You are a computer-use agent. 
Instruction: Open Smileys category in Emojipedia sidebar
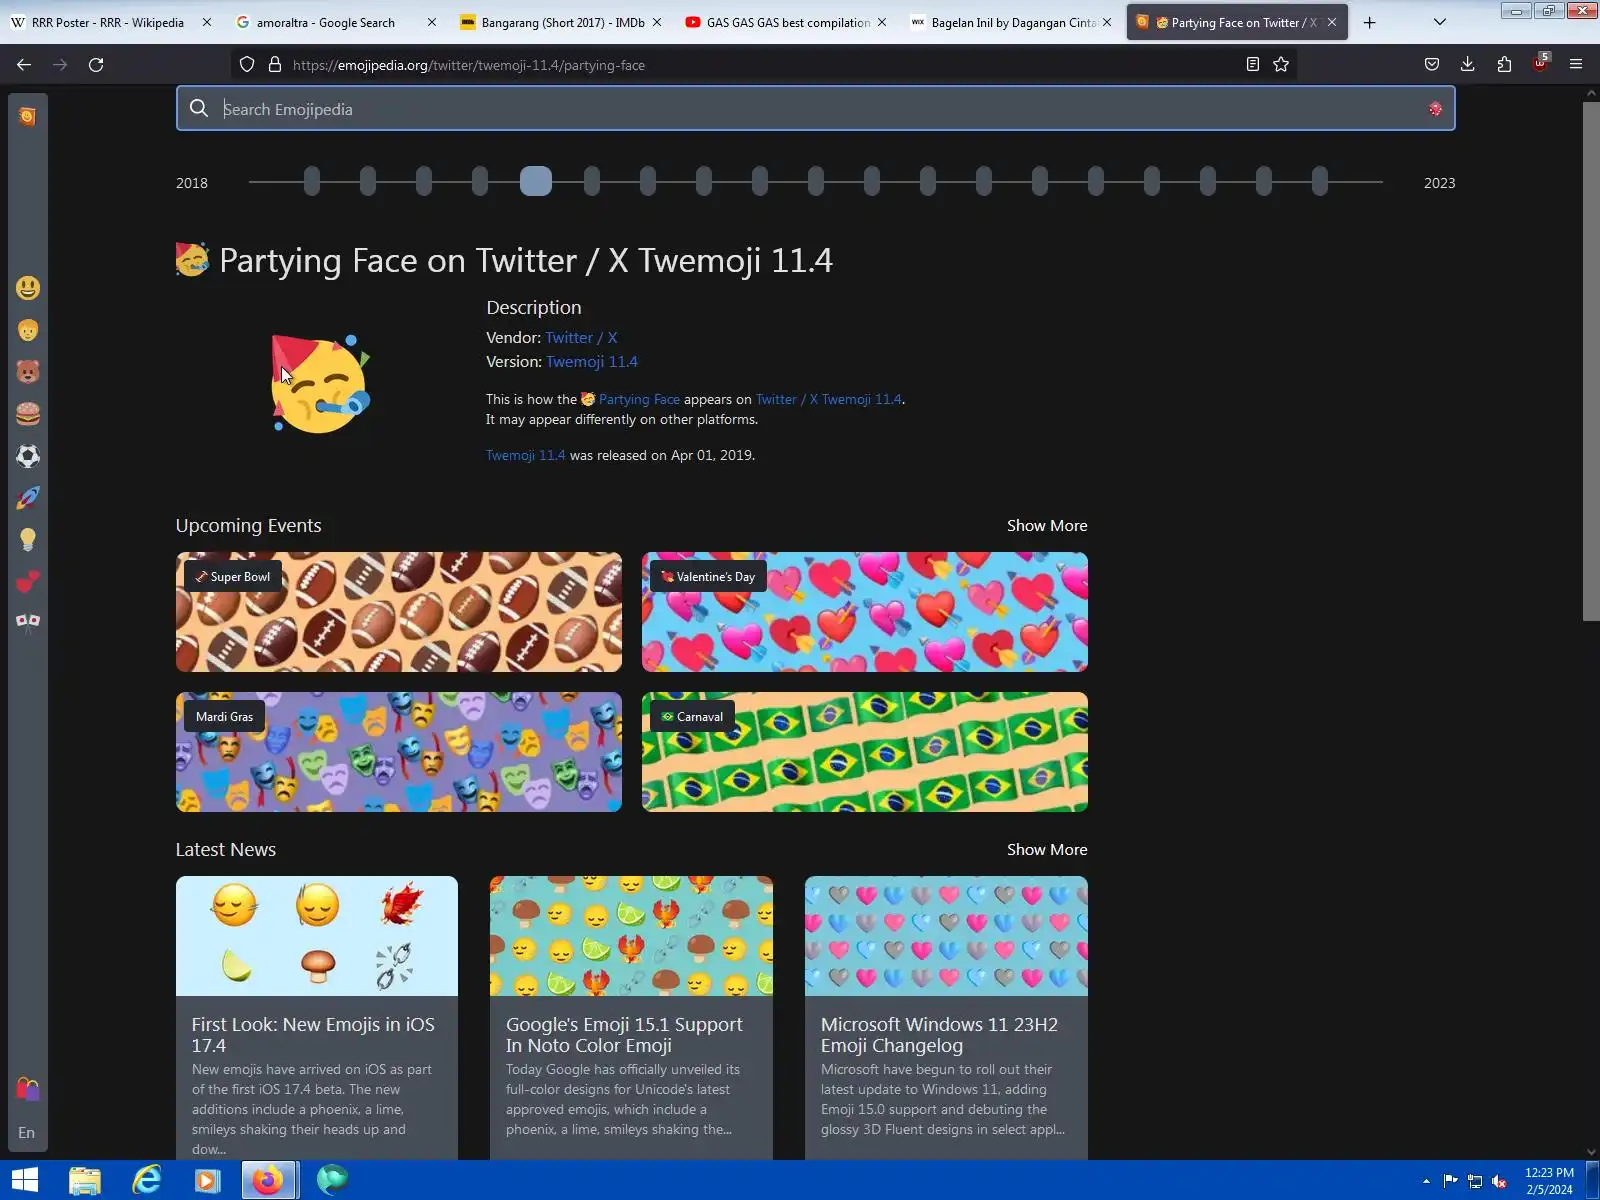tap(28, 288)
